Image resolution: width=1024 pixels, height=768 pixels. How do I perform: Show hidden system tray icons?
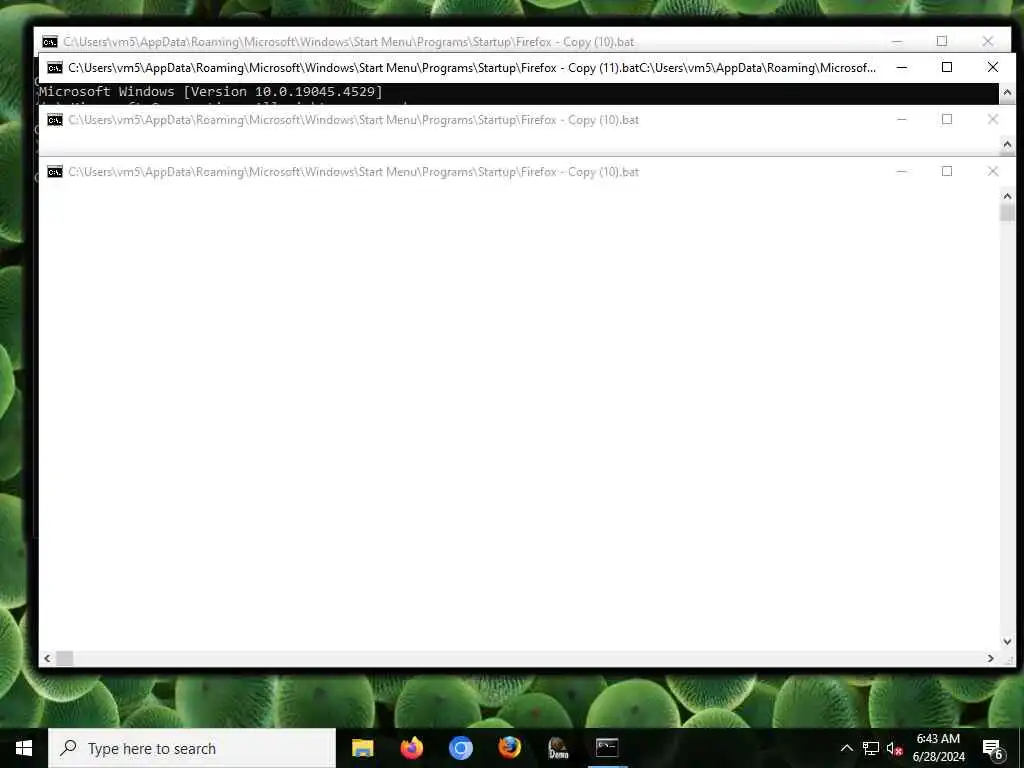(x=846, y=748)
